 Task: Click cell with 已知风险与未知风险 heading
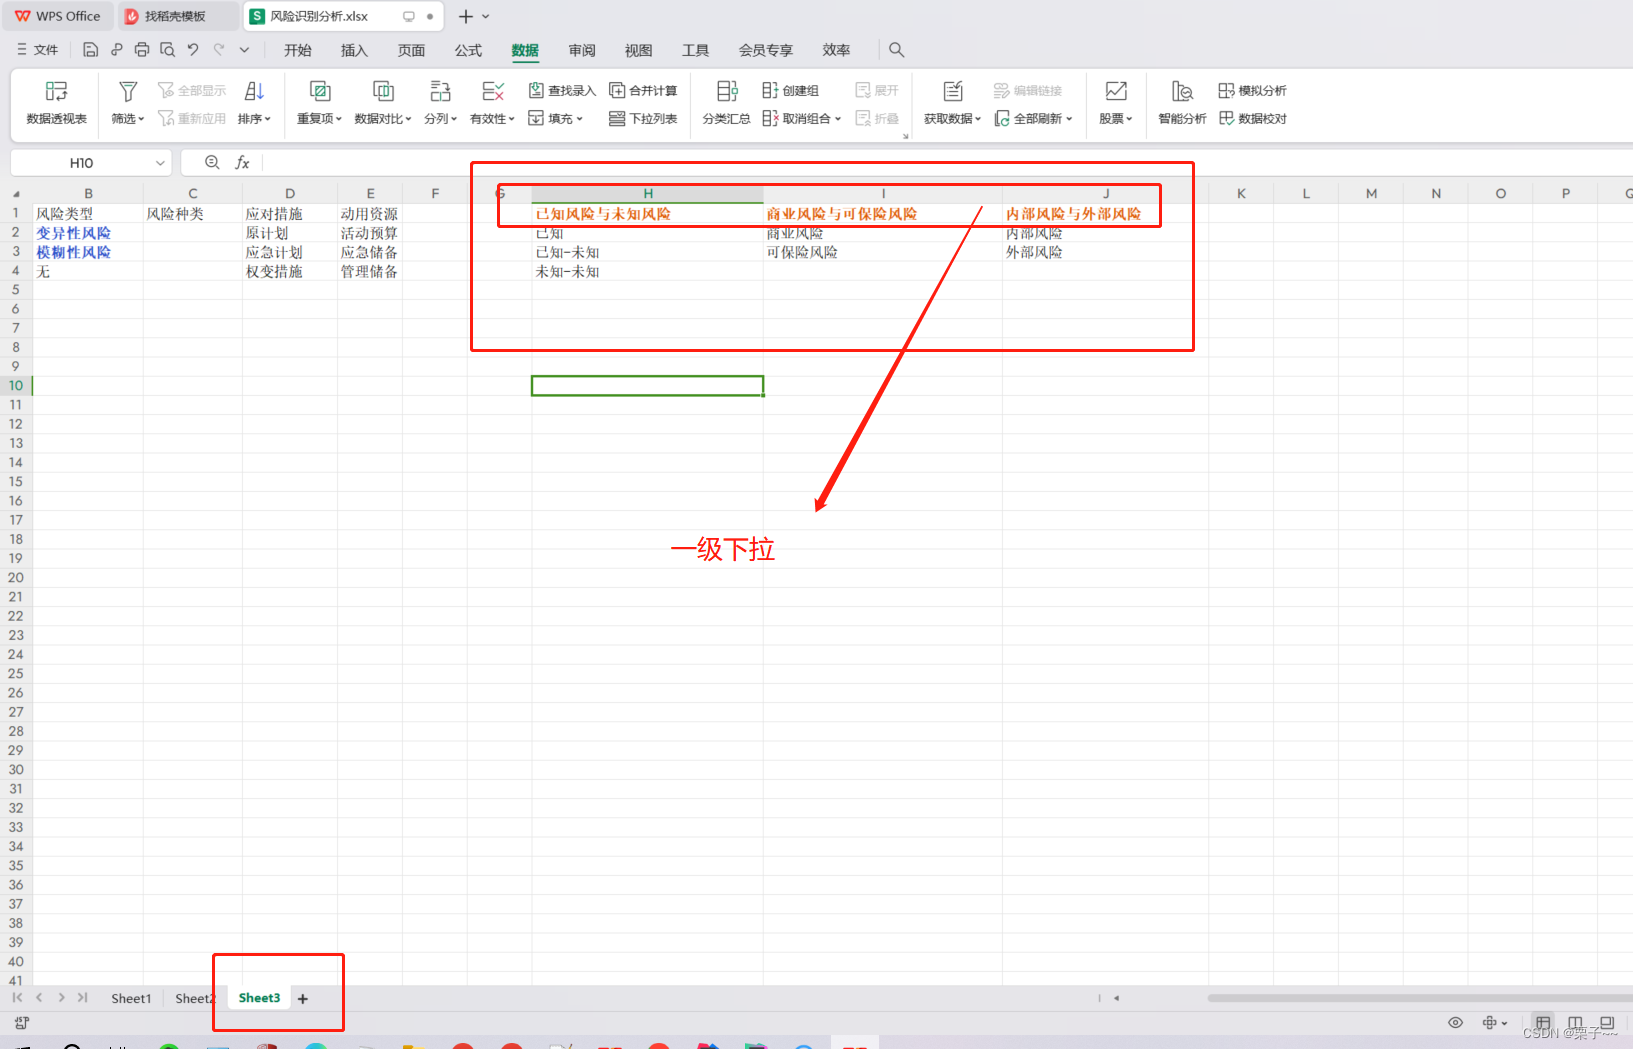click(647, 213)
